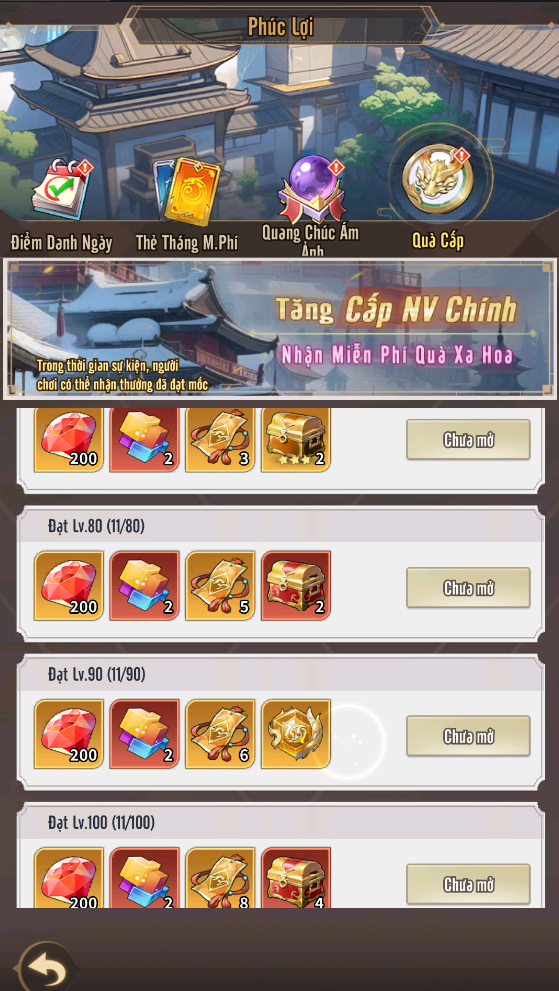Image resolution: width=559 pixels, height=991 pixels.
Task: Open the Điểm Danh Ngày calendar icon
Action: pyautogui.click(x=61, y=188)
